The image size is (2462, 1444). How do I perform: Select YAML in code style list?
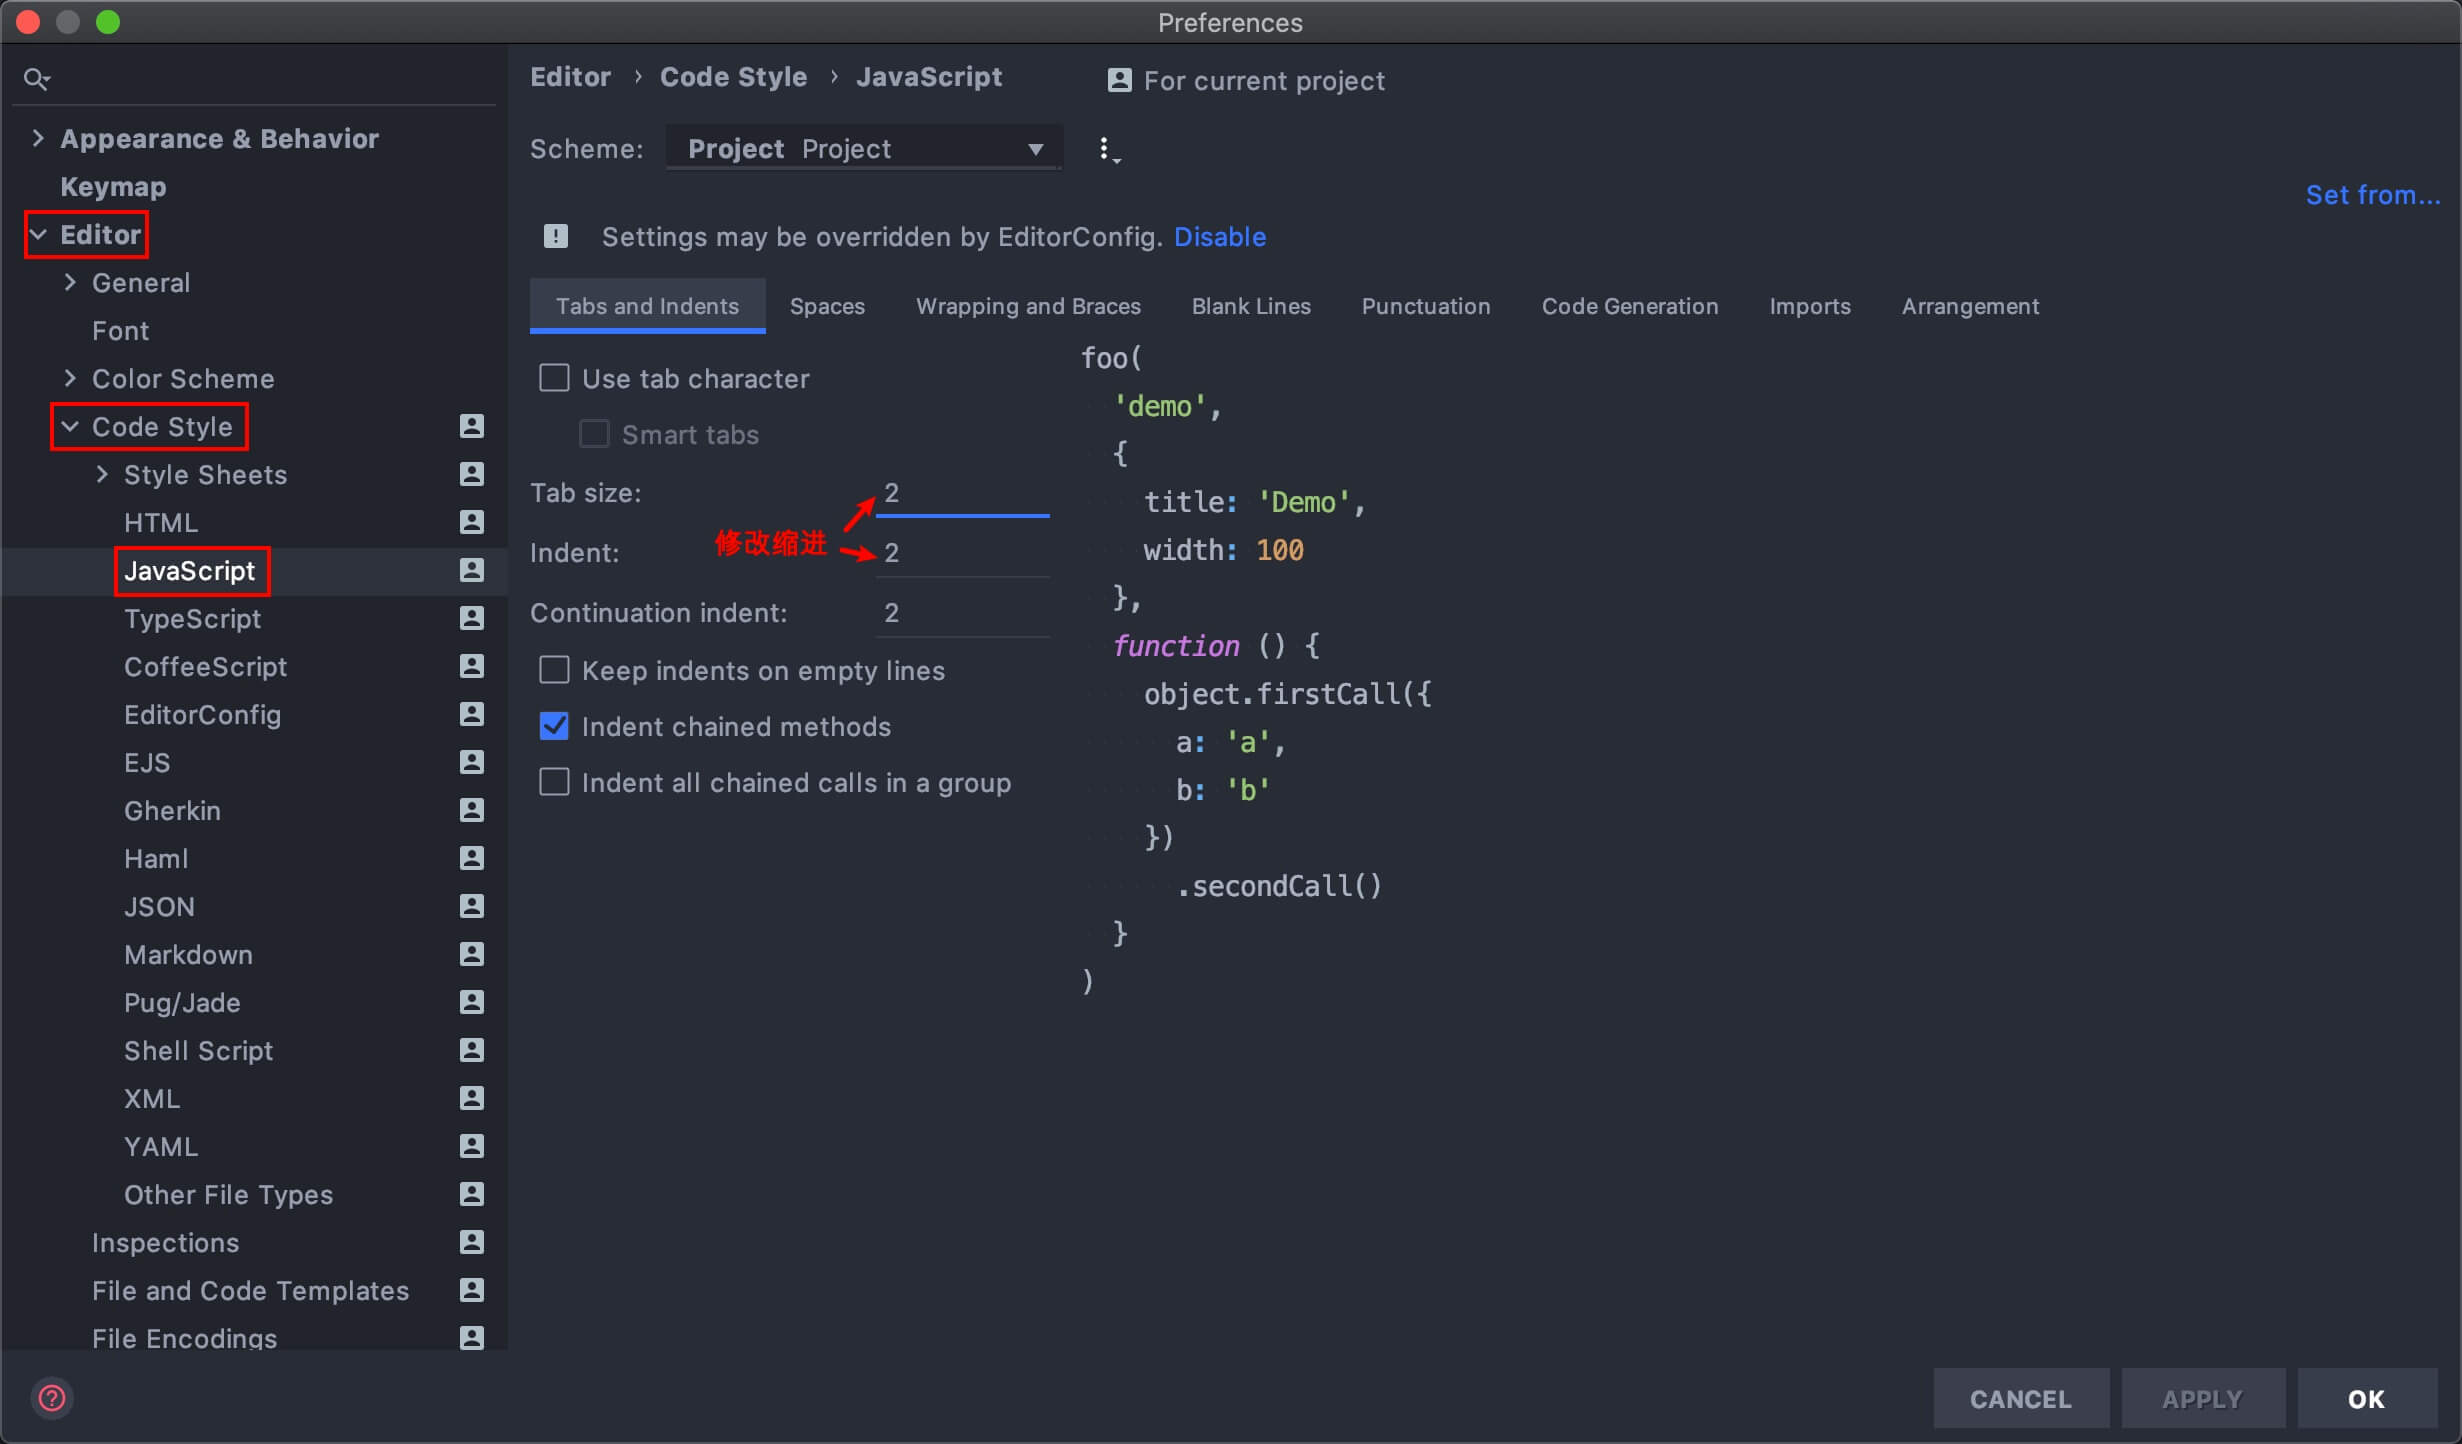pos(160,1146)
